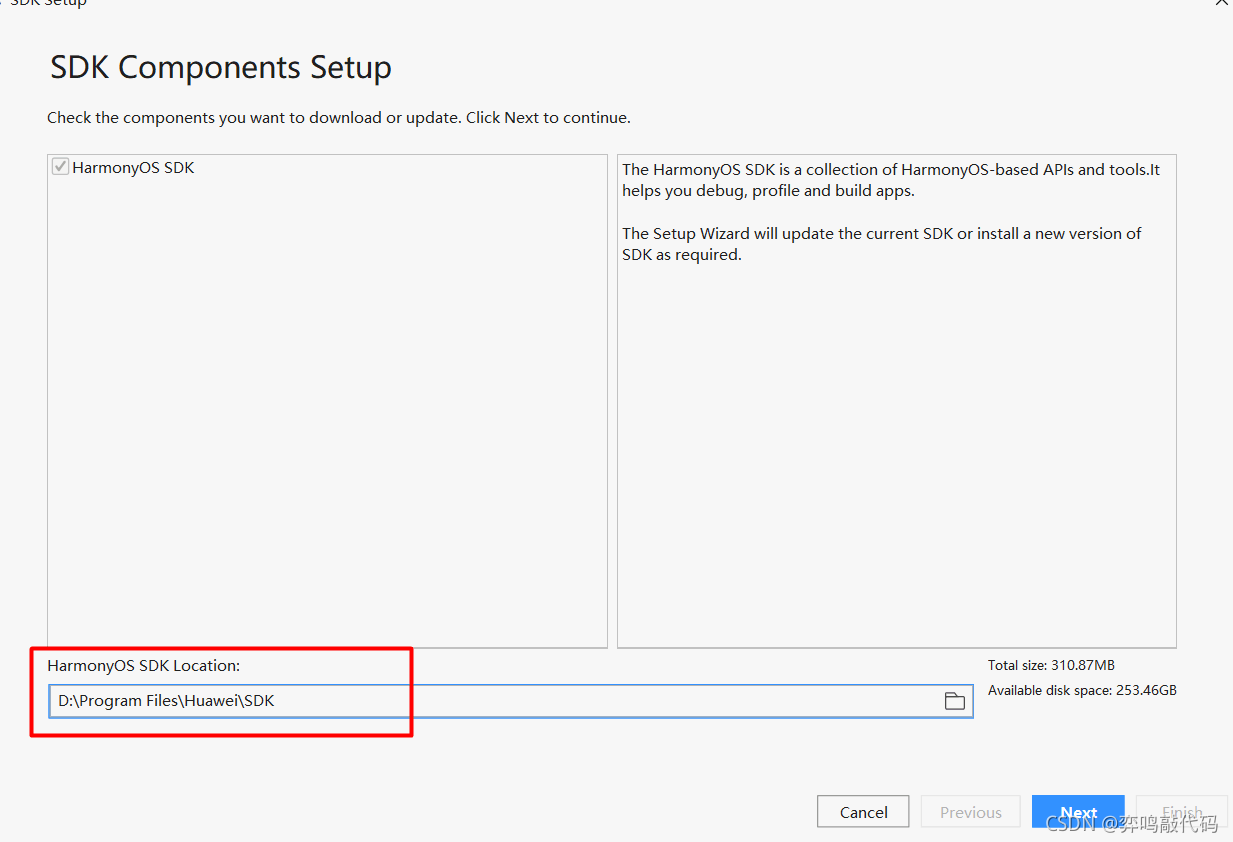
Task: Click the 'Total size: 310.87MB' text
Action: click(x=1051, y=665)
